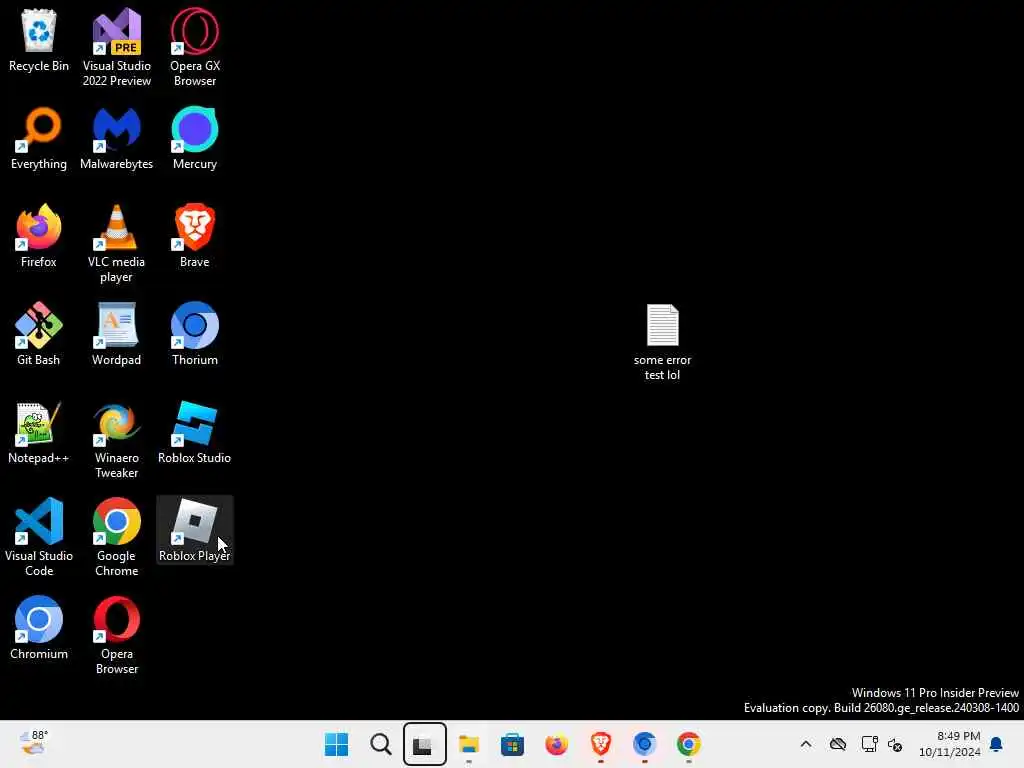Viewport: 1024px width, 768px height.
Task: Open the OneDrive cloud tray icon
Action: (838, 744)
